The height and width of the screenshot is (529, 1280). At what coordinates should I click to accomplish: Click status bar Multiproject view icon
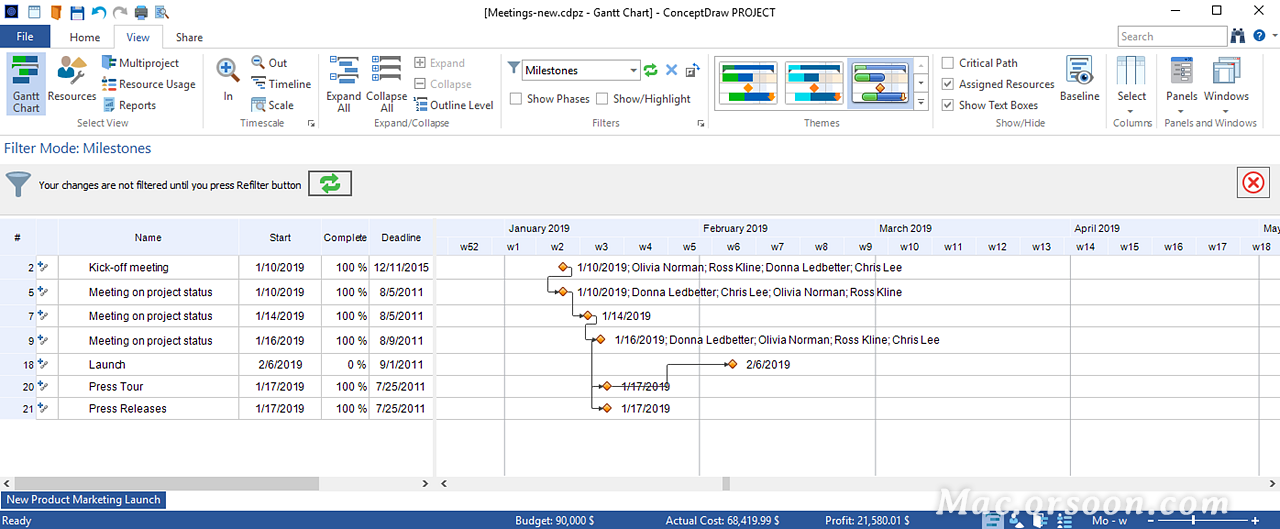(x=1039, y=520)
